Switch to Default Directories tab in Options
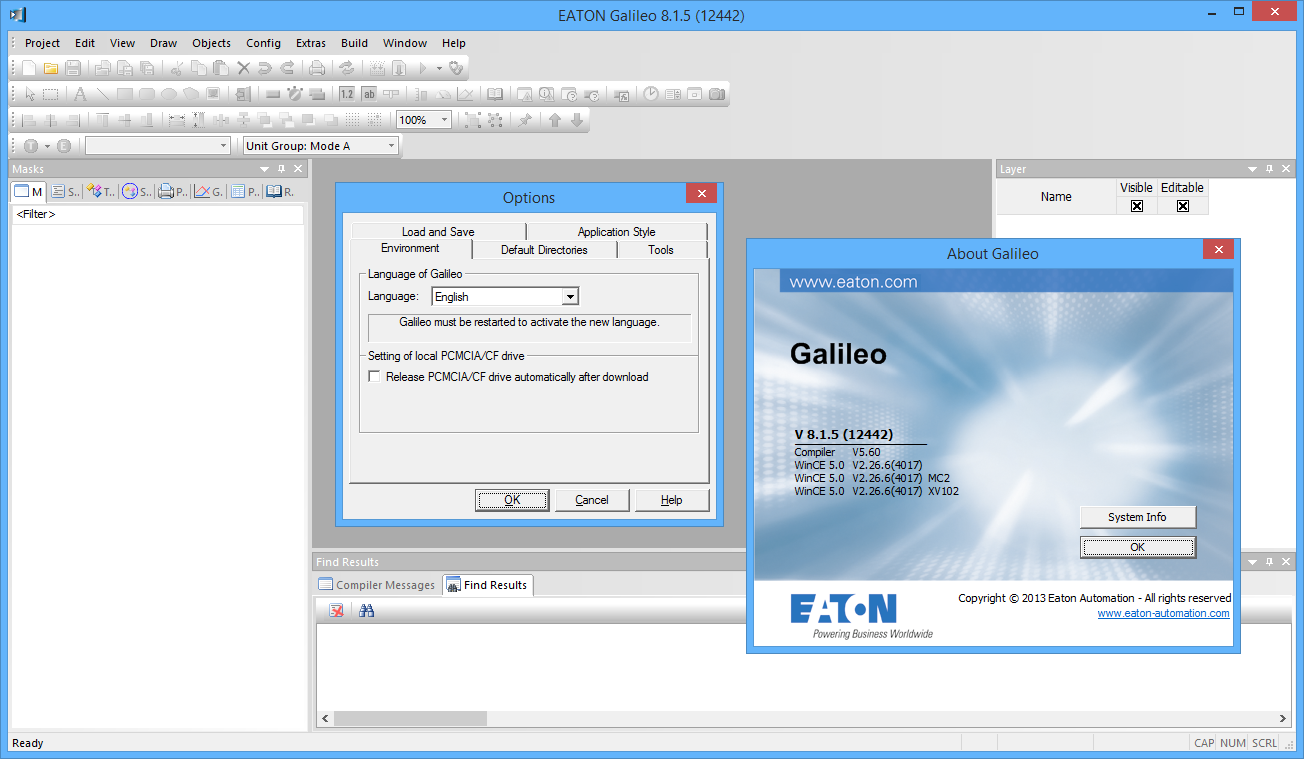The height and width of the screenshot is (759, 1304). (544, 250)
